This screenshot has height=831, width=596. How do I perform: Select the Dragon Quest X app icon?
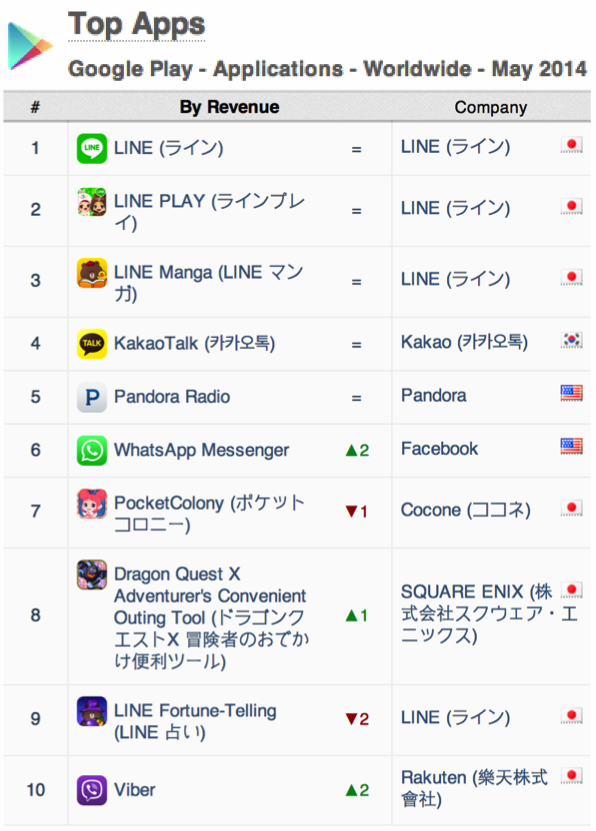[x=92, y=574]
